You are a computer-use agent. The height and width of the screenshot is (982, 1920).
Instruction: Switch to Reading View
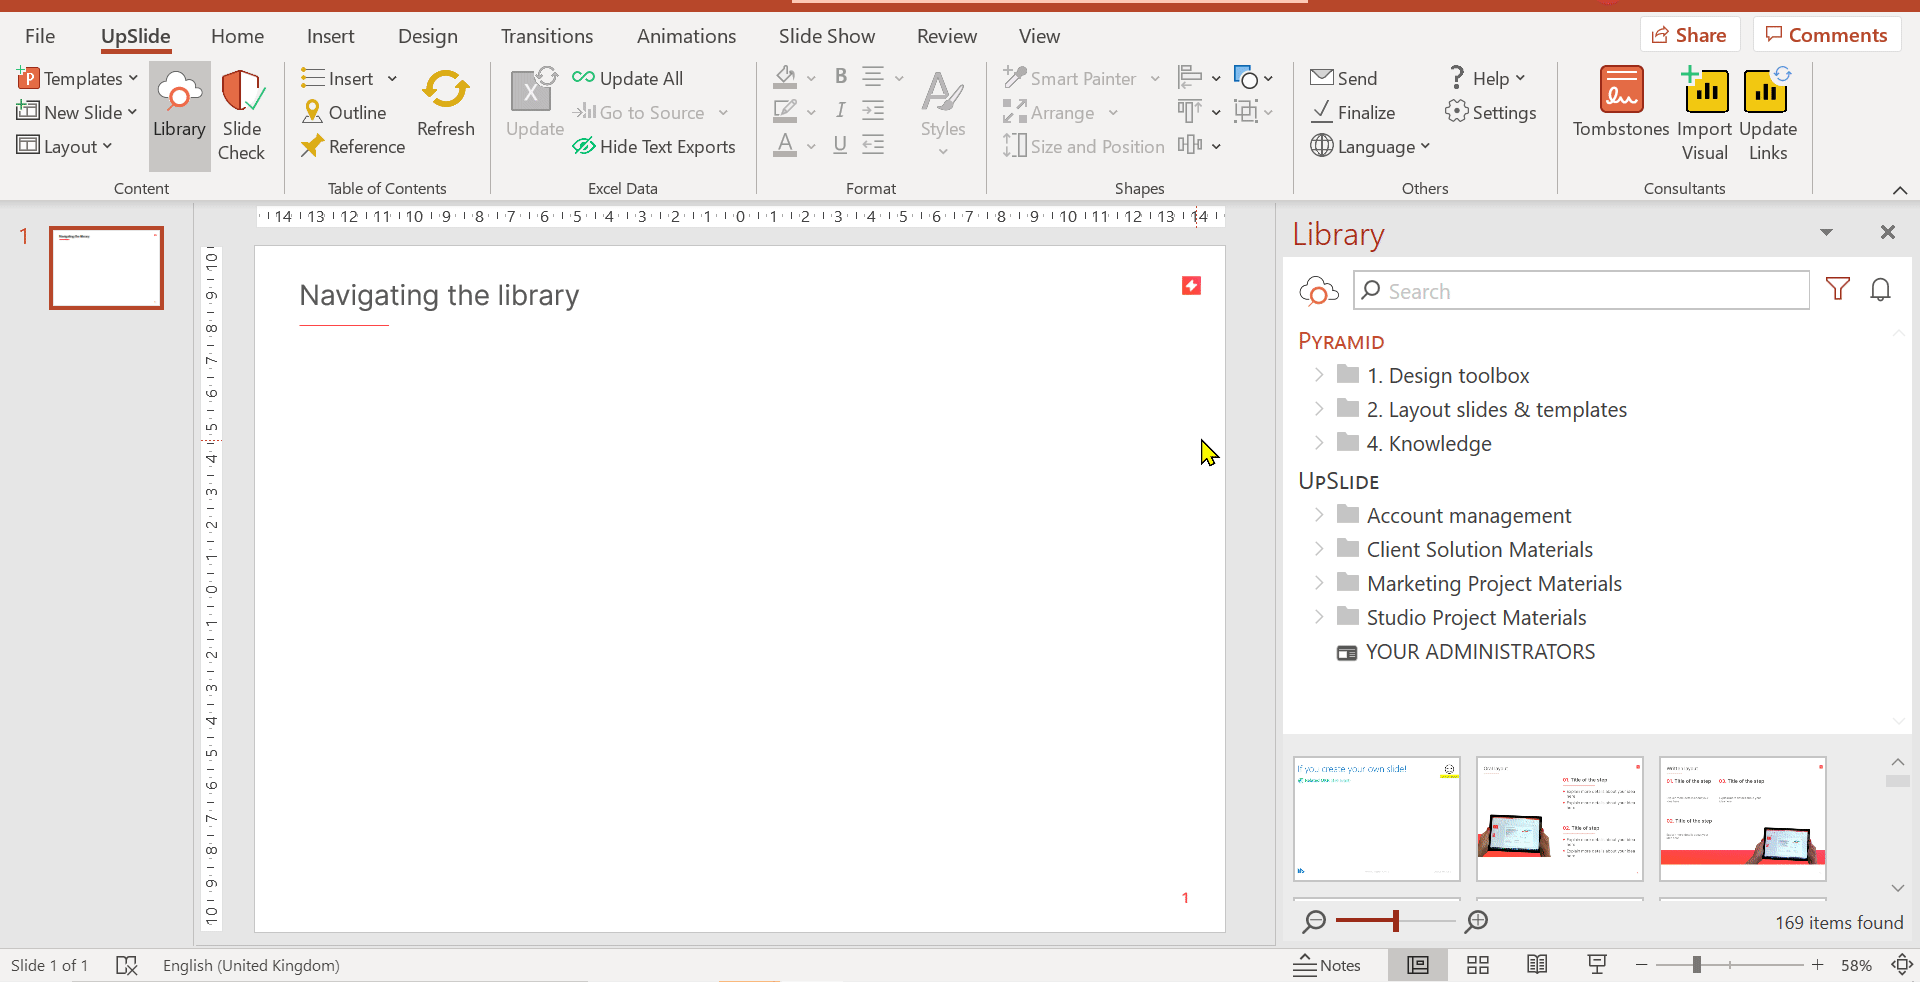1537,965
